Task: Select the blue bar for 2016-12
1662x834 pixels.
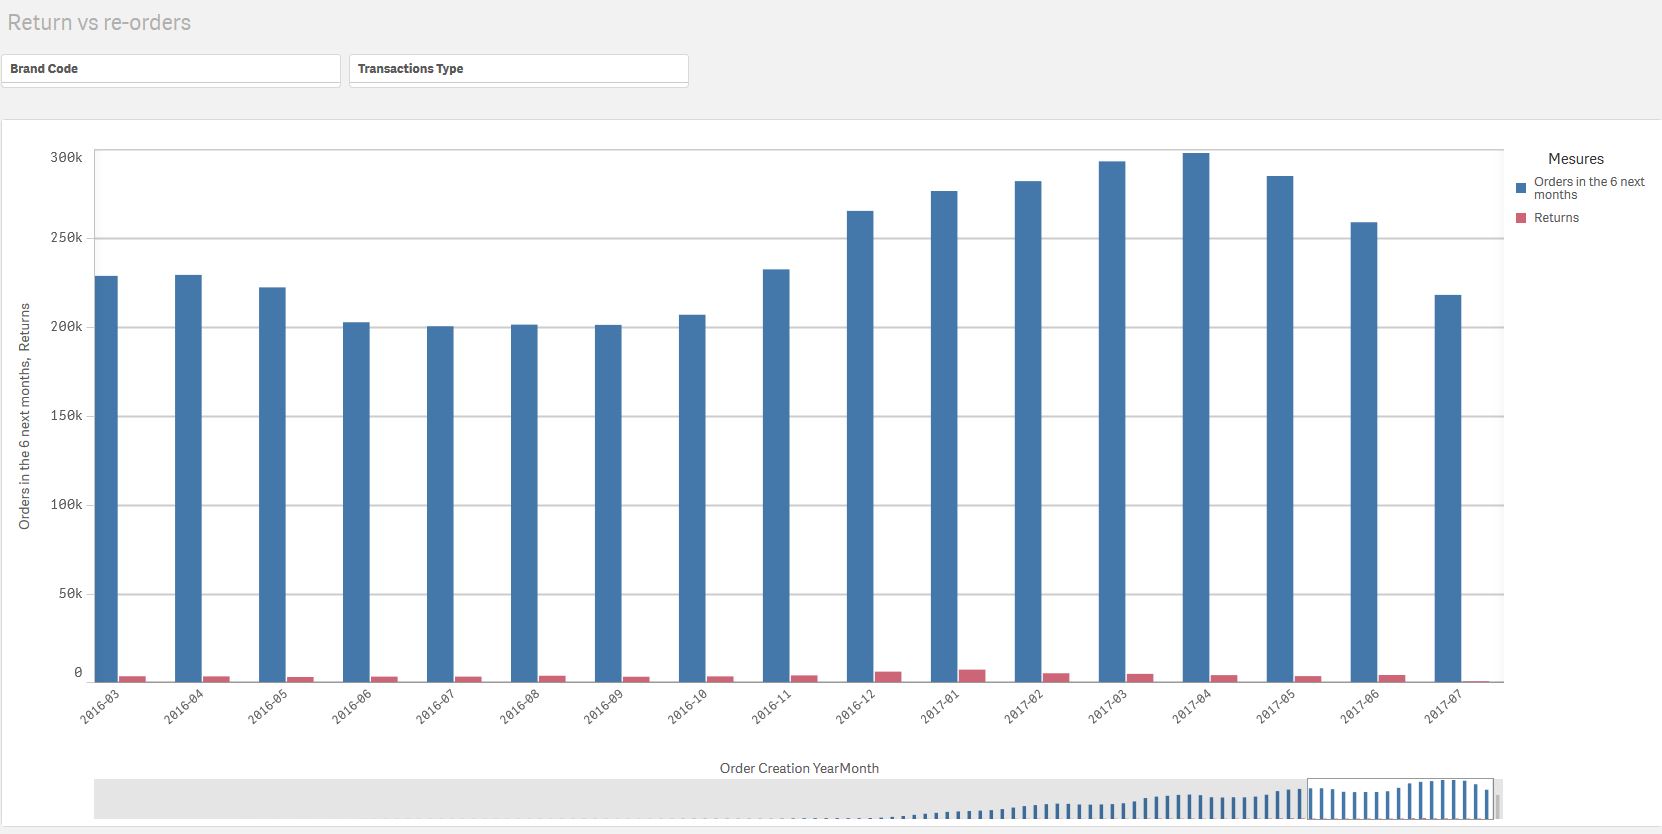Action: click(x=860, y=446)
